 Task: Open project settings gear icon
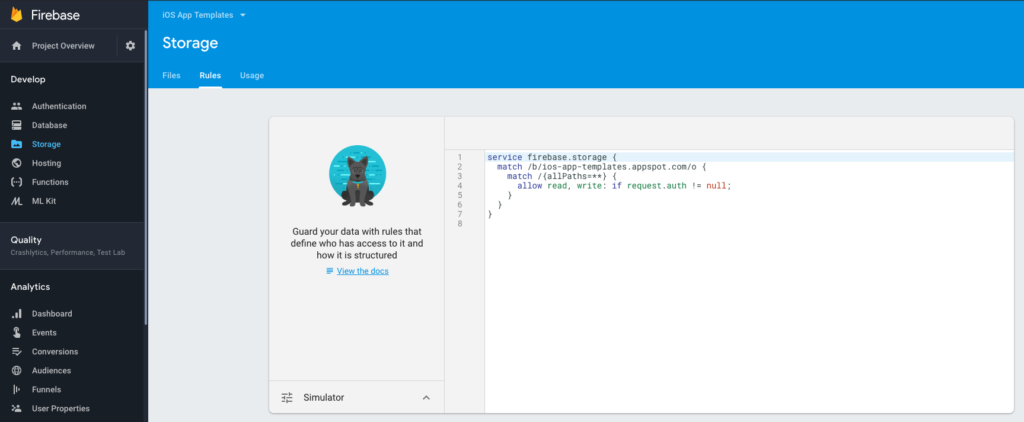click(130, 46)
